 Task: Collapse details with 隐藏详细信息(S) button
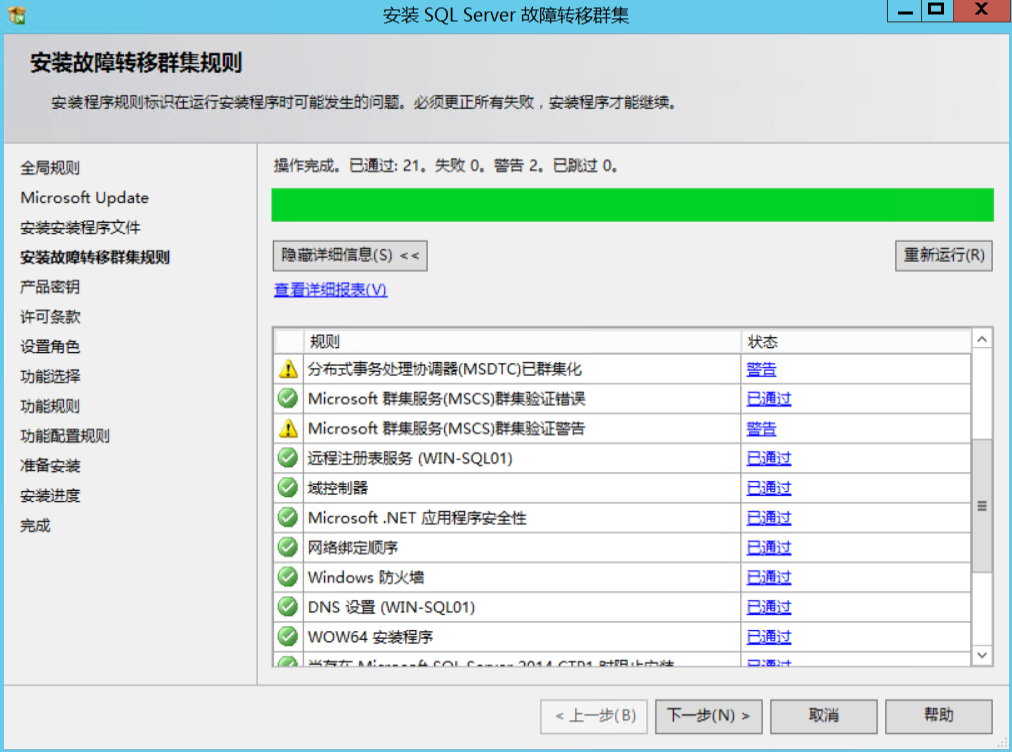350,256
